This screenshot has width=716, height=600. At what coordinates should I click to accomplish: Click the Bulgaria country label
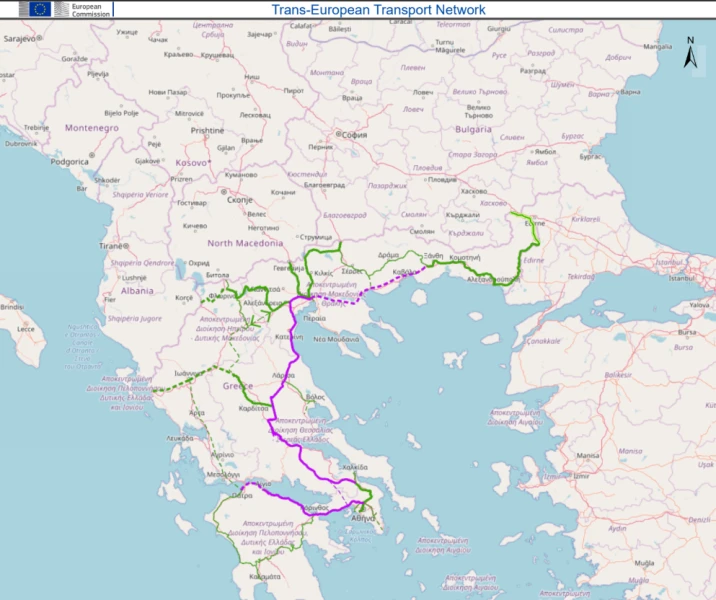coord(474,129)
